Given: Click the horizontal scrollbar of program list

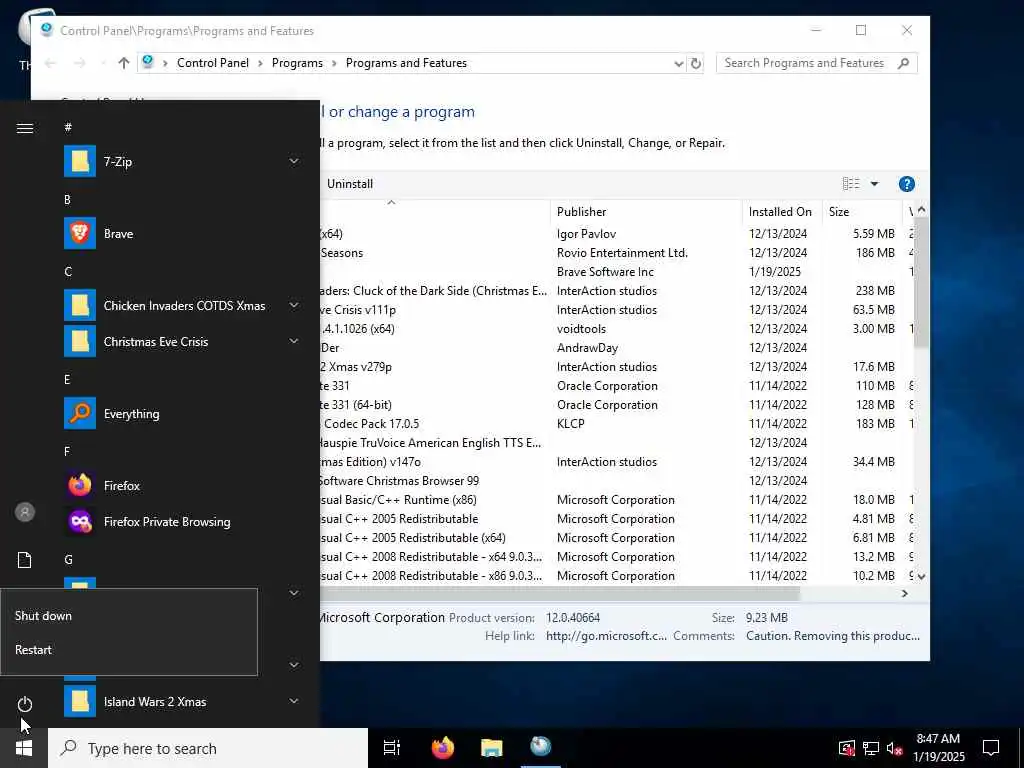Looking at the screenshot, I should [x=560, y=593].
